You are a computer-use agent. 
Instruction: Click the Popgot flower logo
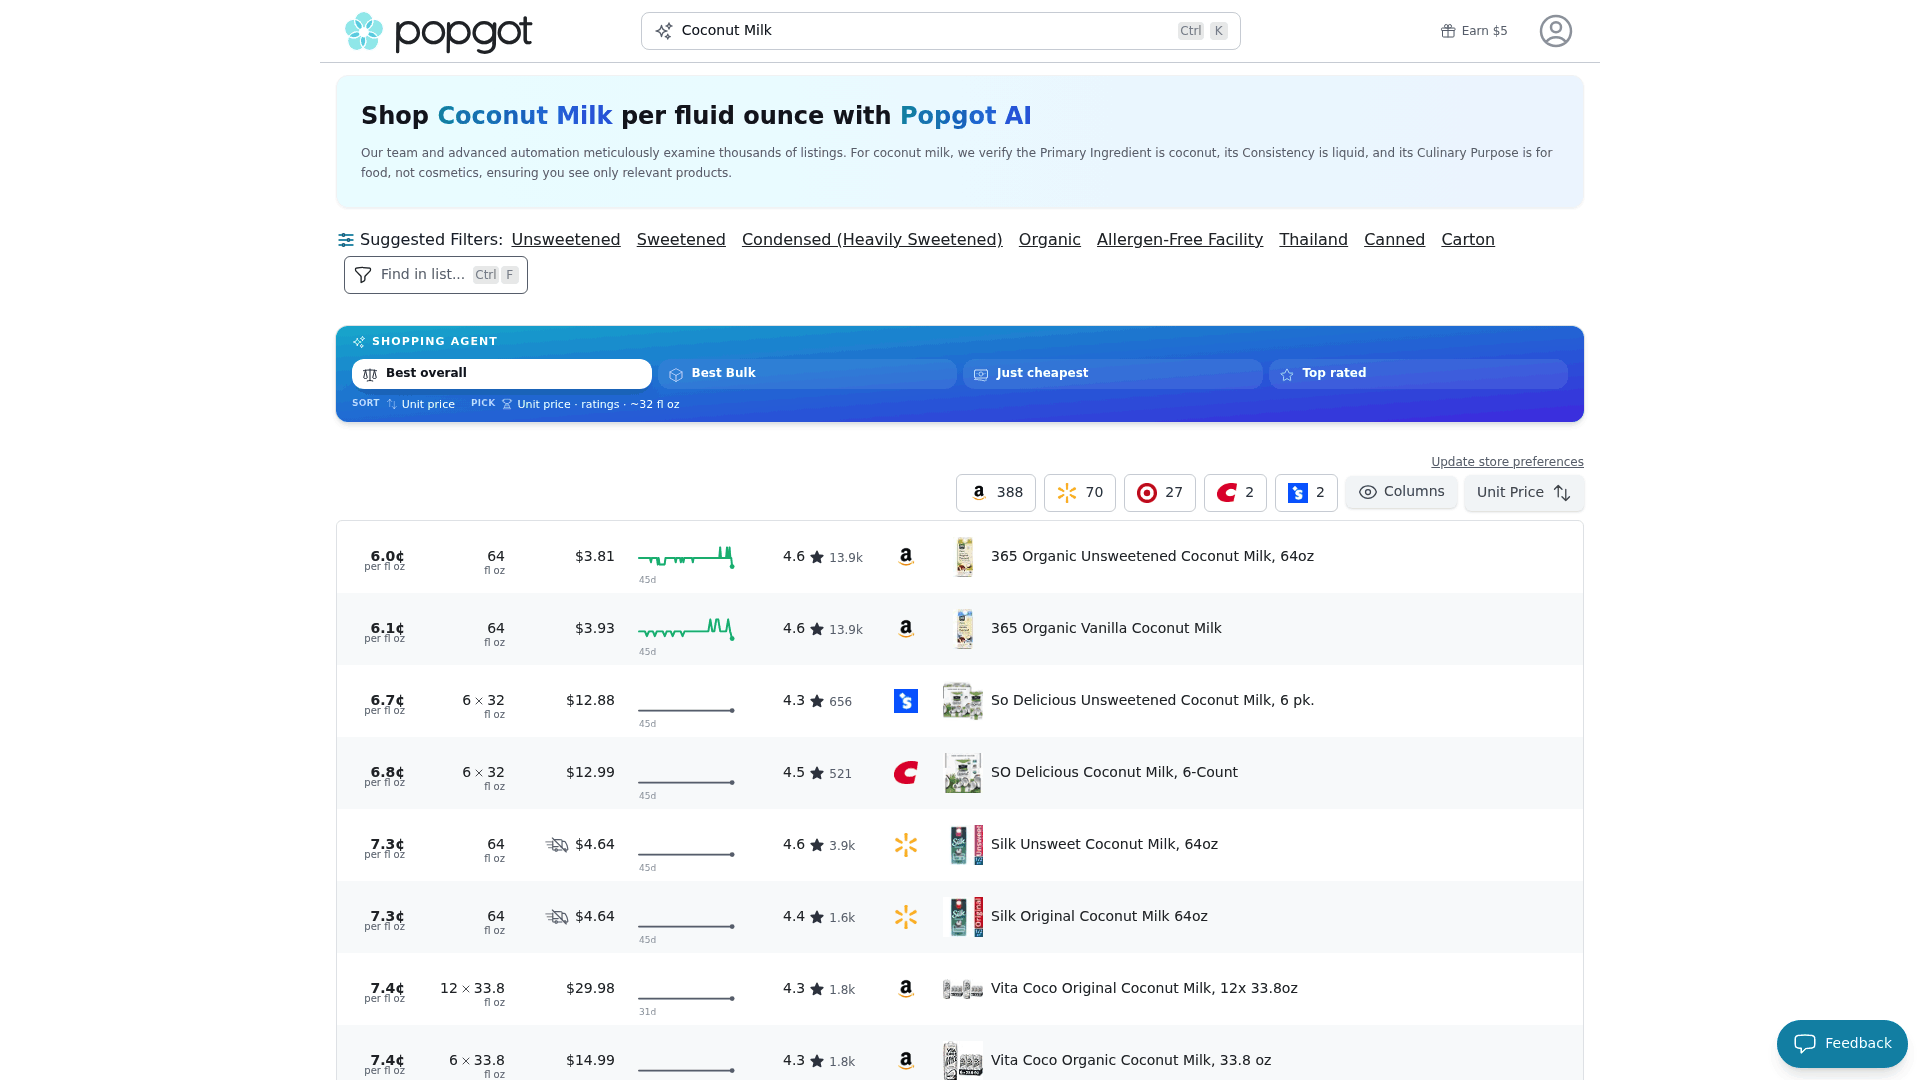point(364,32)
